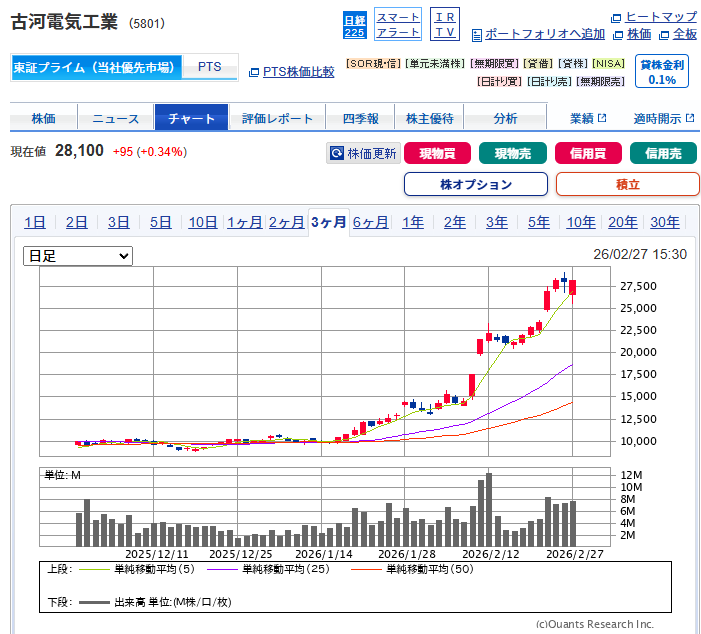Screen dimensions: 701x634
Task: Click the refresh icon in 株価更新
Action: 337,153
